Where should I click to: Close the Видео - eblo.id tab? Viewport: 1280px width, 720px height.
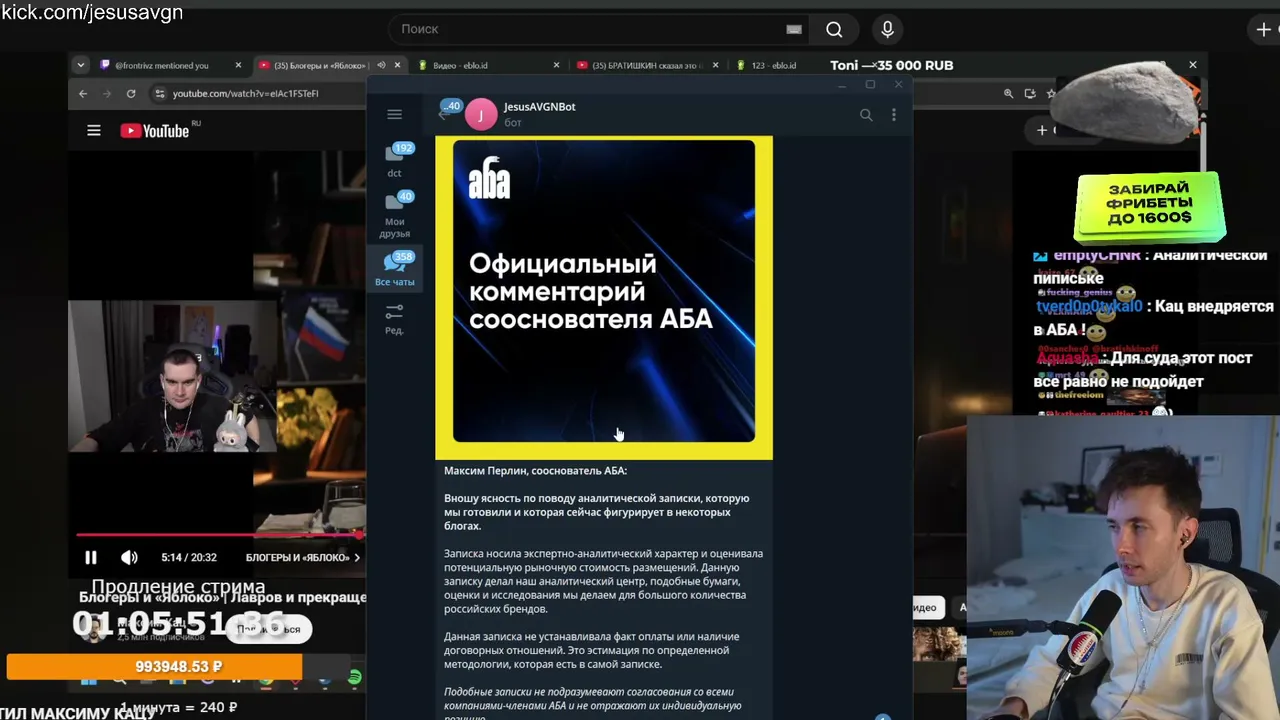click(x=556, y=66)
